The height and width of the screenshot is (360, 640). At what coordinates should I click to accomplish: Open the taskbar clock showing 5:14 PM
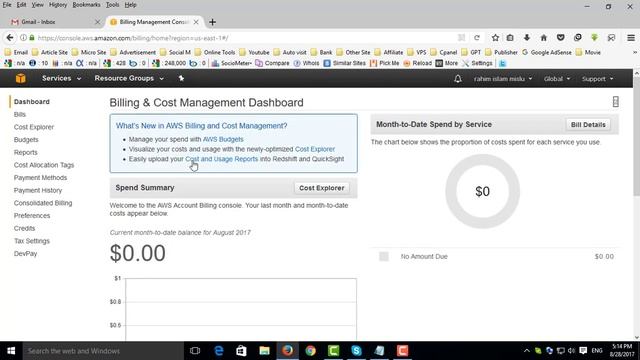pos(621,351)
